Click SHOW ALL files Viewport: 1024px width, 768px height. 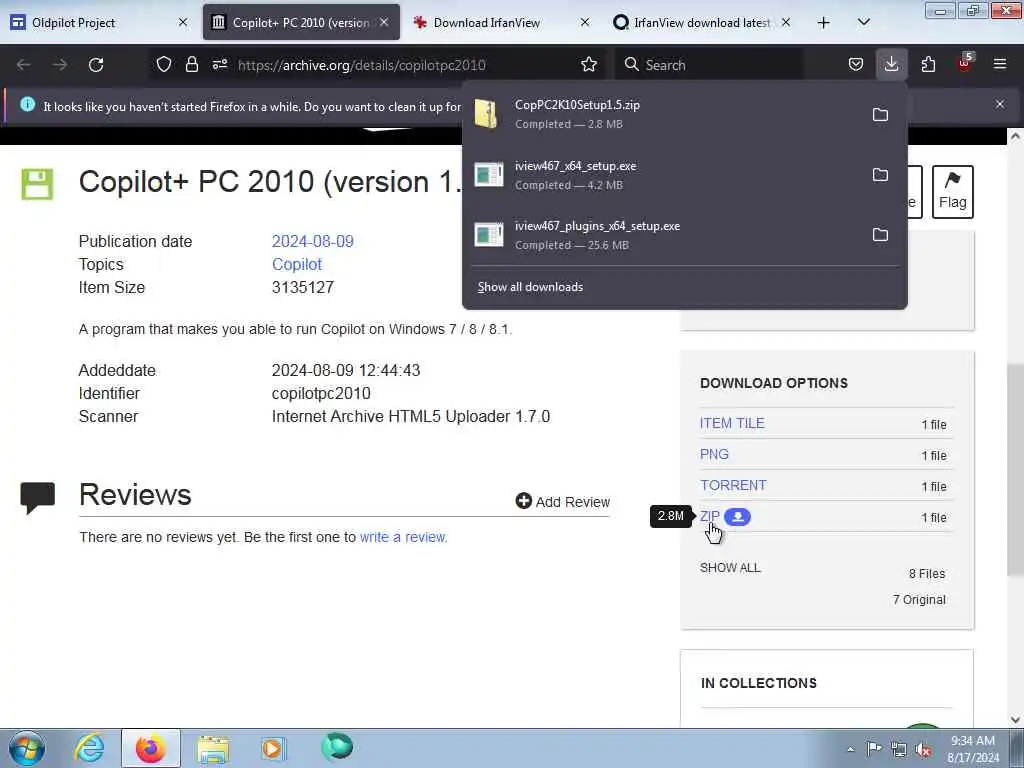(x=730, y=568)
